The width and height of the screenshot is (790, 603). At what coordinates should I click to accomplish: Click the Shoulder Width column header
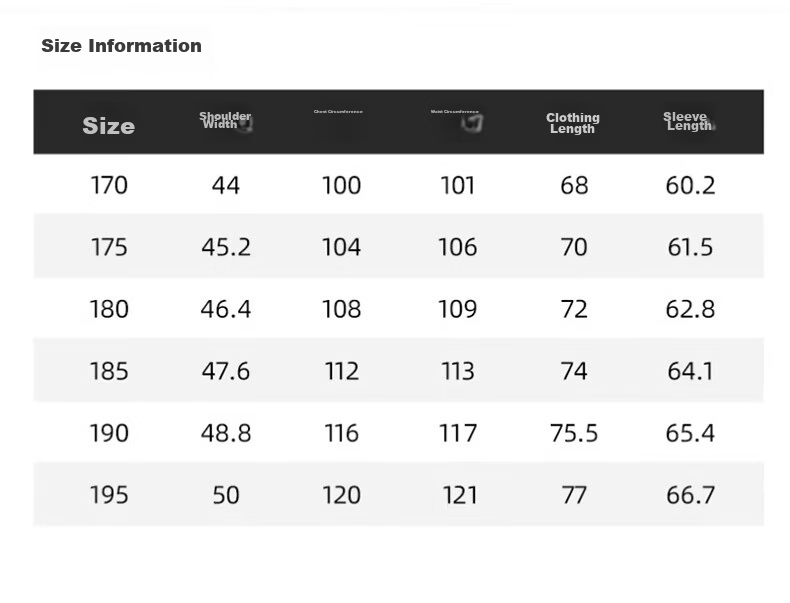point(225,120)
